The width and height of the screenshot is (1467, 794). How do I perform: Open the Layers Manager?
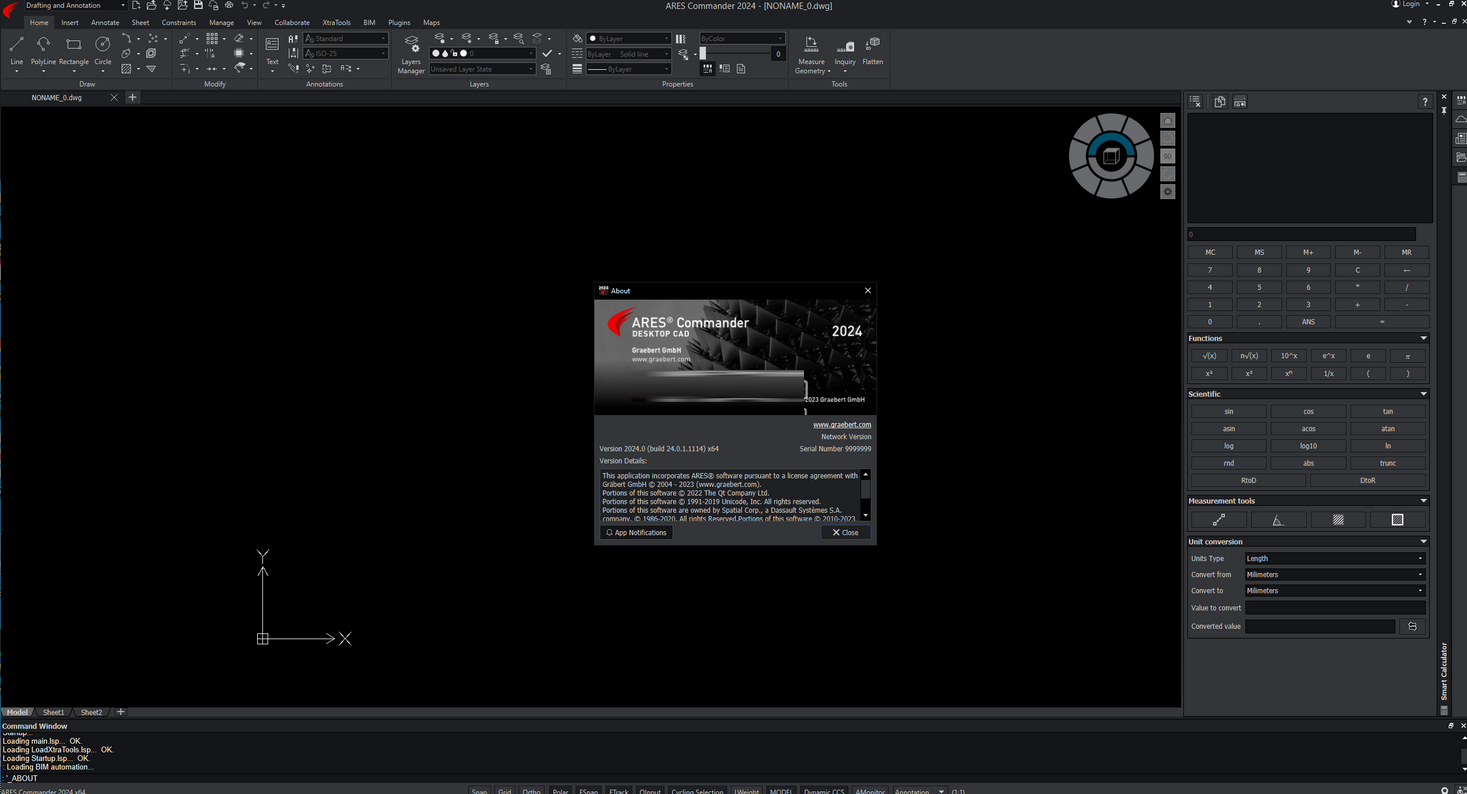411,54
